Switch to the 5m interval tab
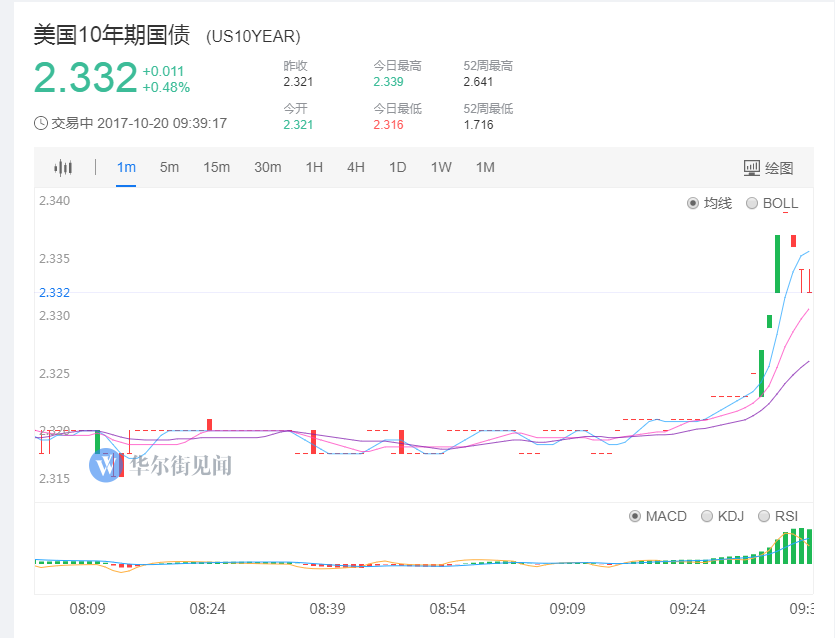The width and height of the screenshot is (835, 638). [x=169, y=167]
